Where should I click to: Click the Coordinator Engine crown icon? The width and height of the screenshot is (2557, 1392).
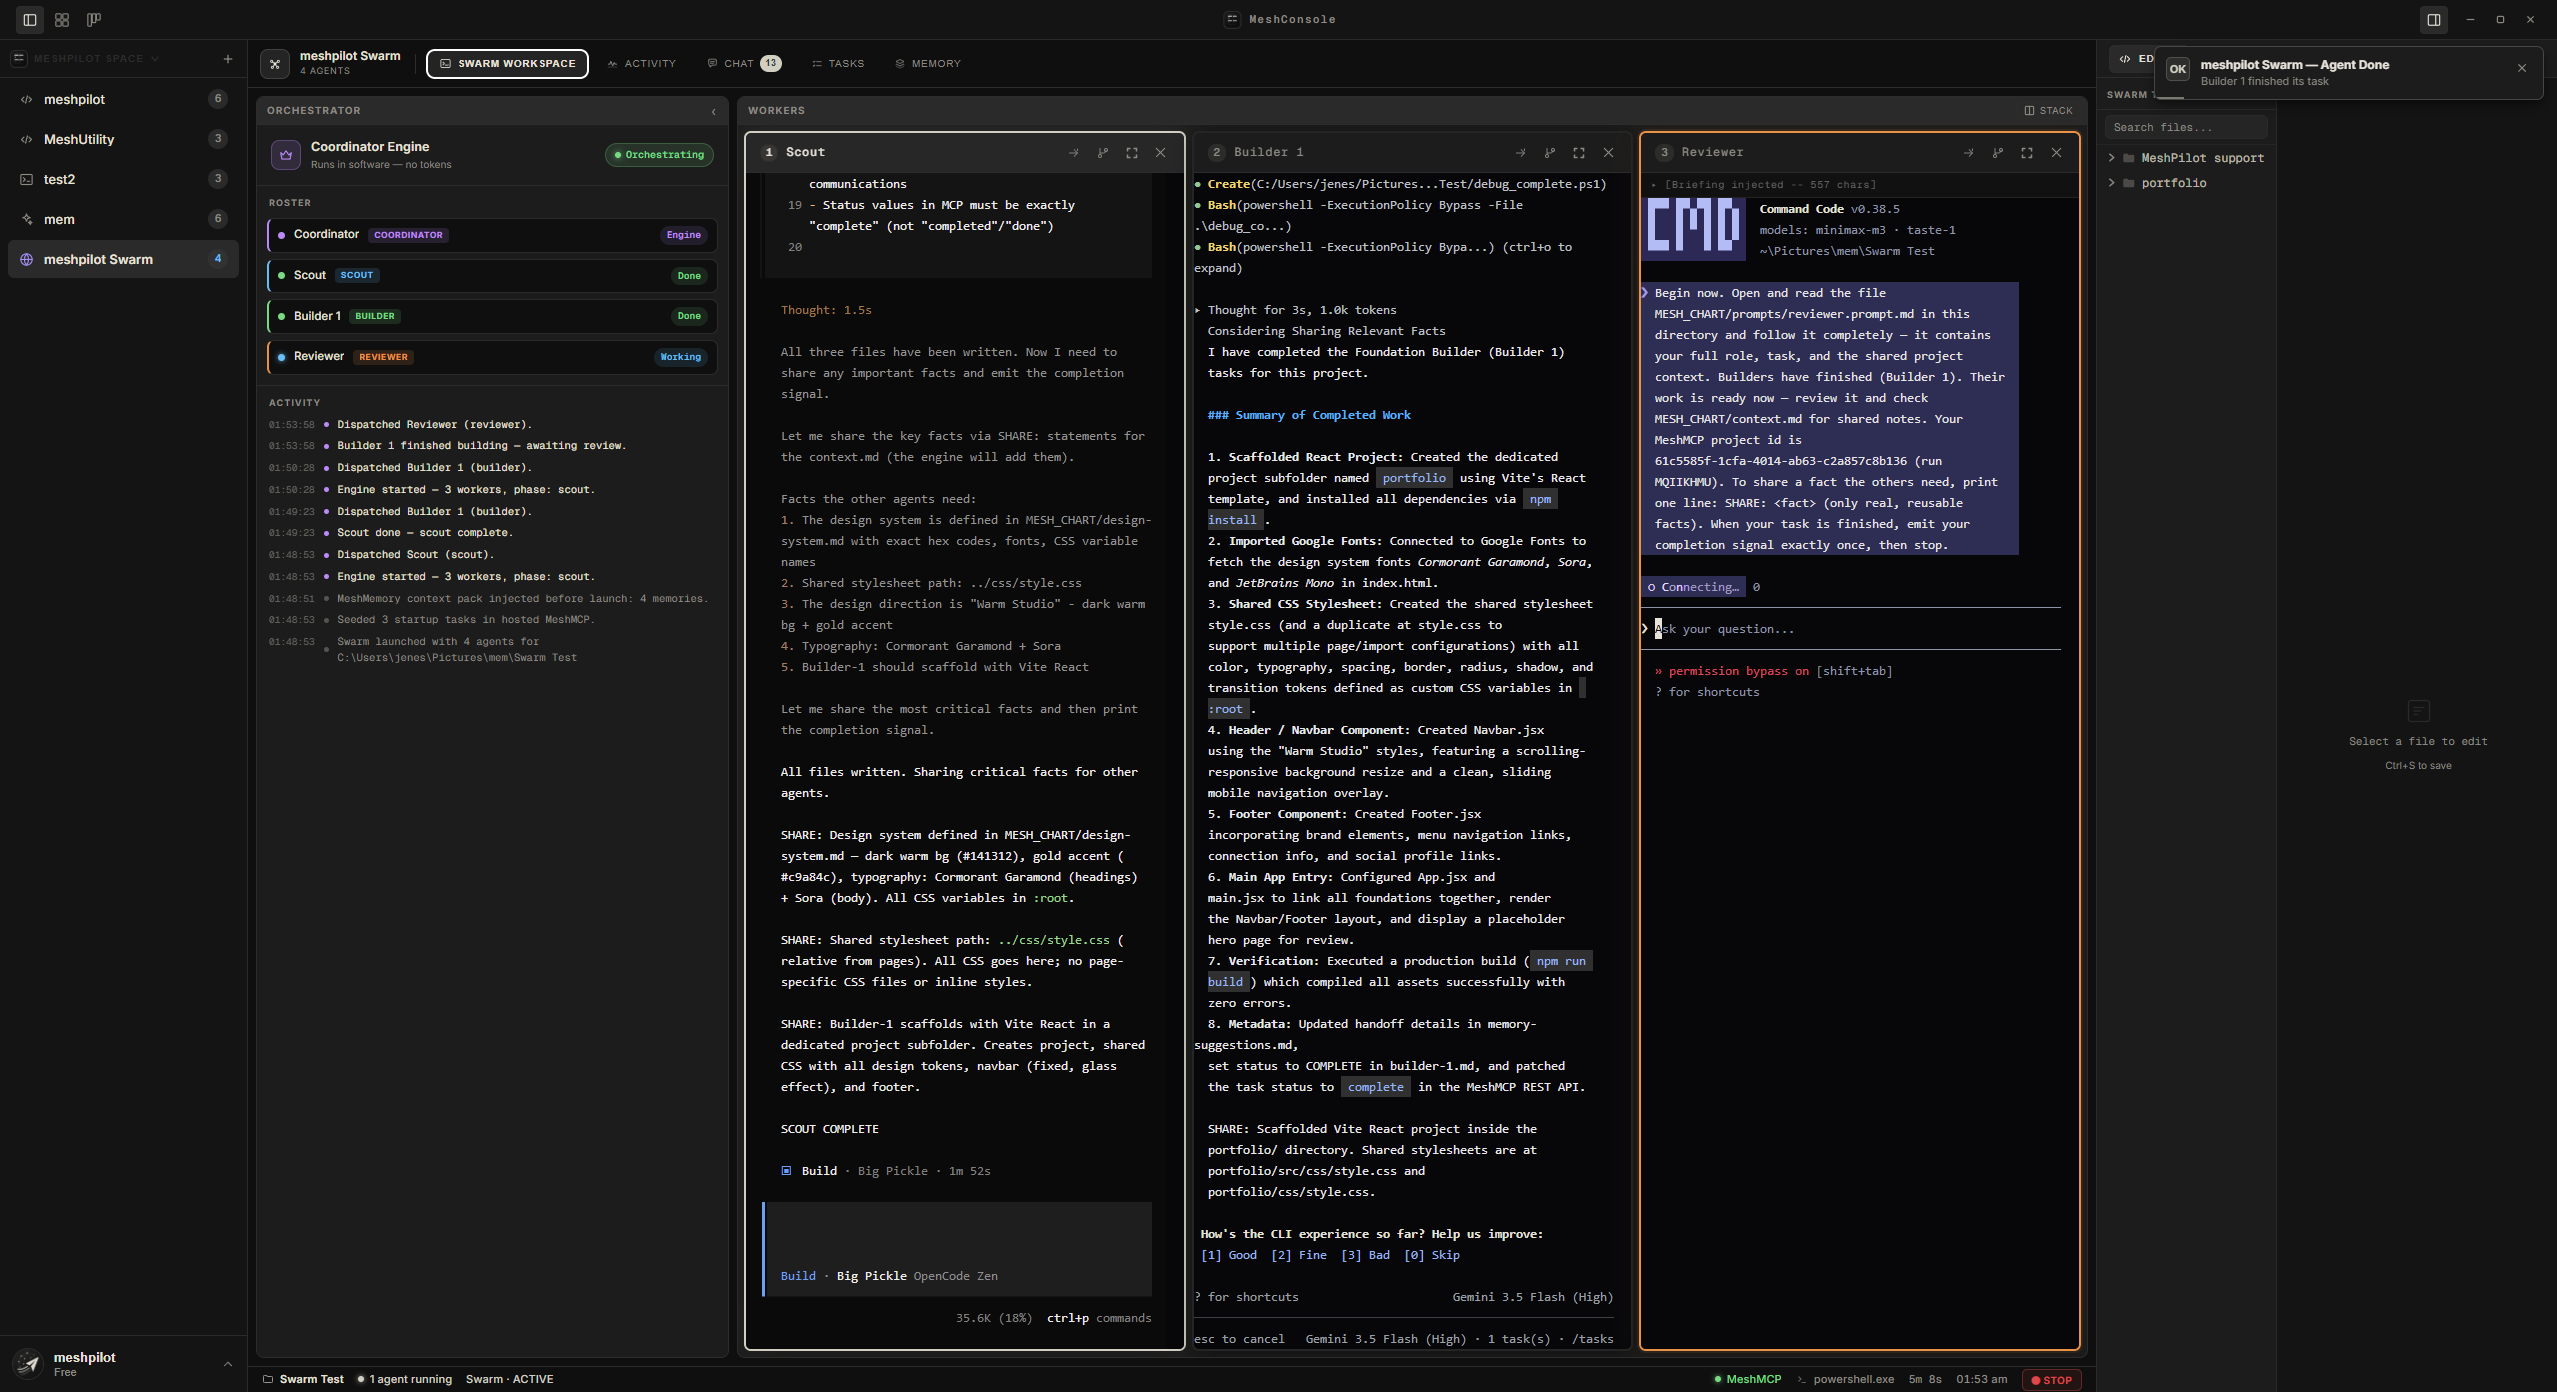tap(286, 155)
